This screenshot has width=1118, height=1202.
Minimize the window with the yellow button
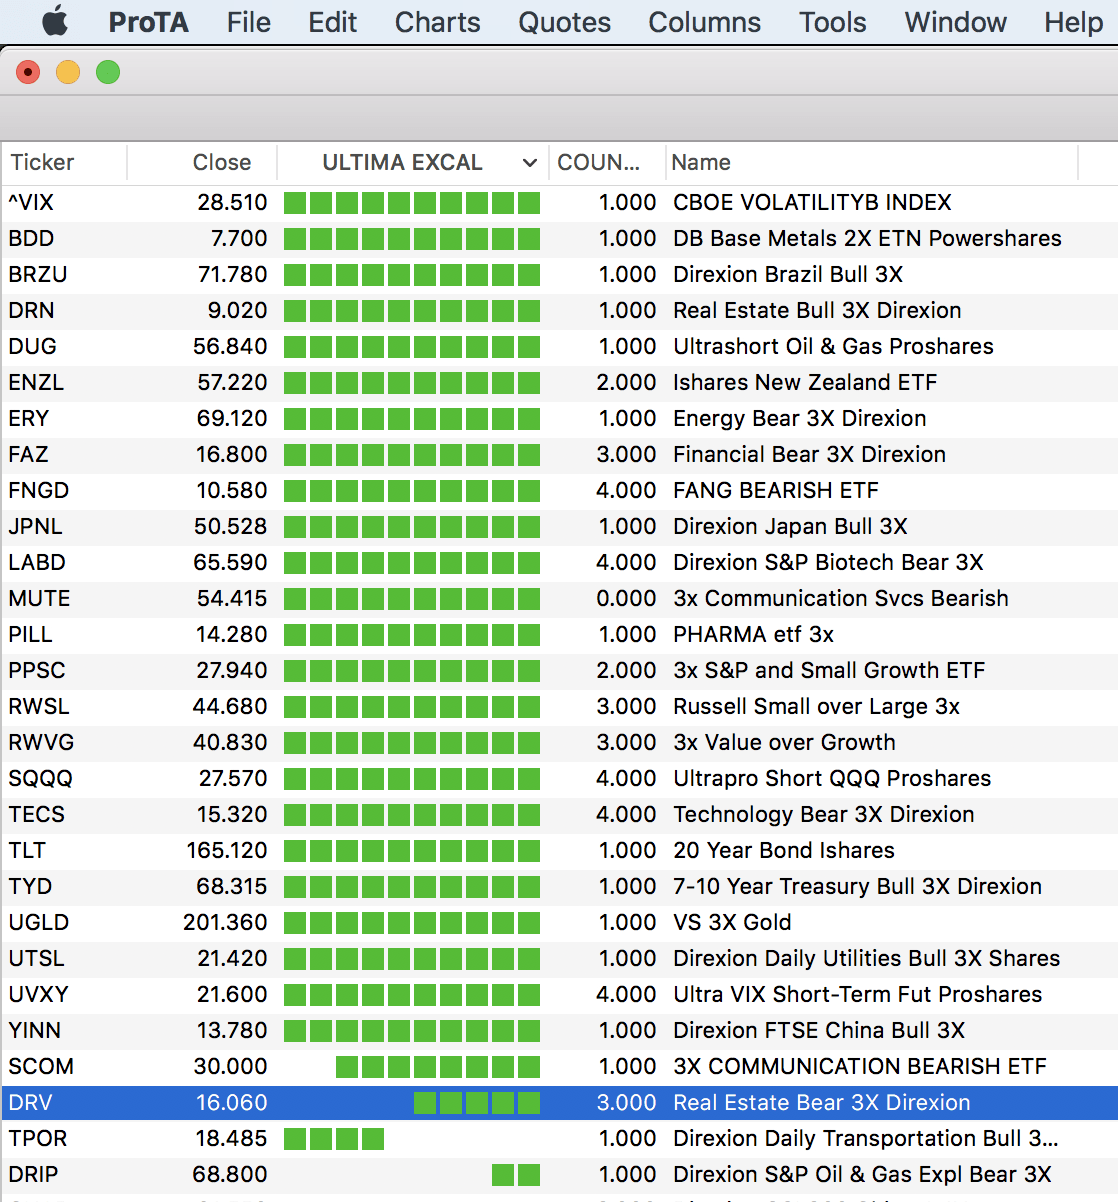coord(68,72)
